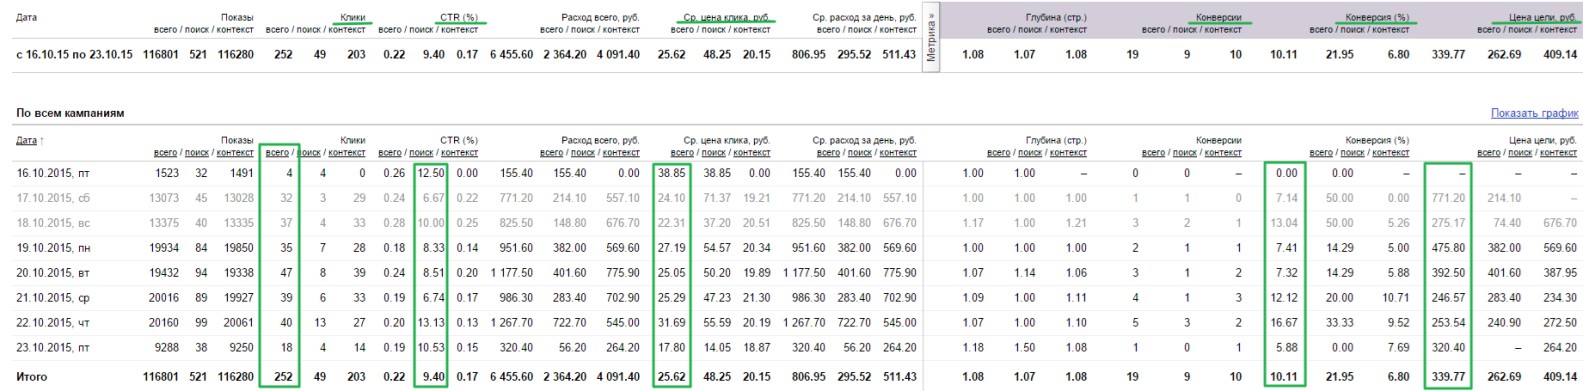Sort by всего under Глубина (стр.) lower table
This screenshot has width=1583, height=391.
click(998, 153)
